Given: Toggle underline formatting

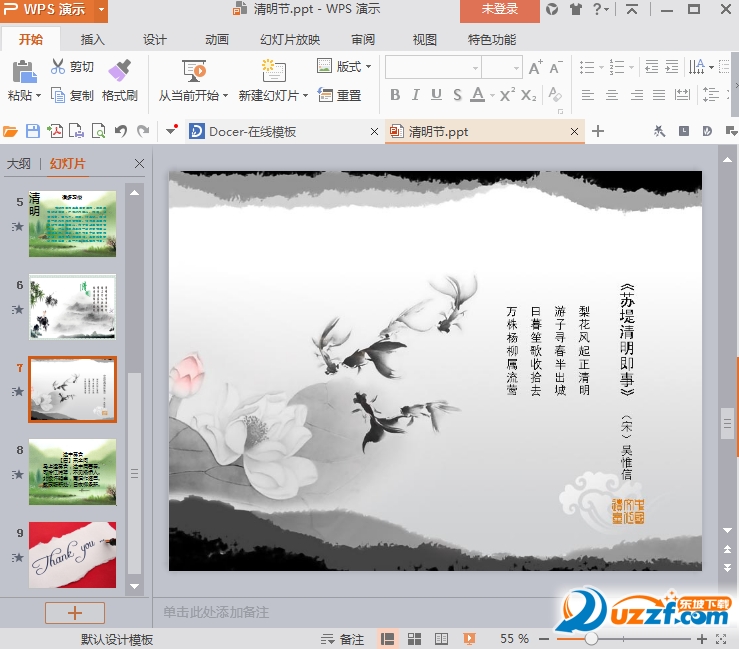Looking at the screenshot, I should tap(436, 95).
